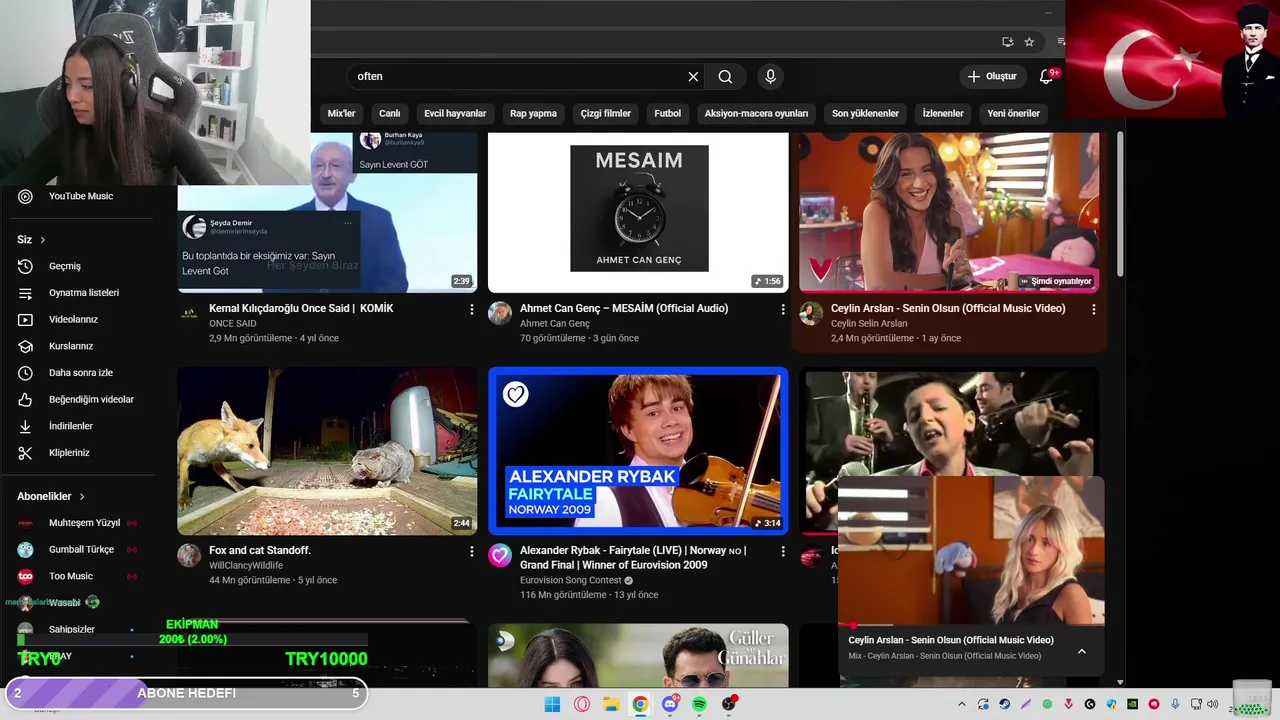1280x720 pixels.
Task: Open options menu for Kemal Kılıçdaroğlu video
Action: (x=472, y=310)
